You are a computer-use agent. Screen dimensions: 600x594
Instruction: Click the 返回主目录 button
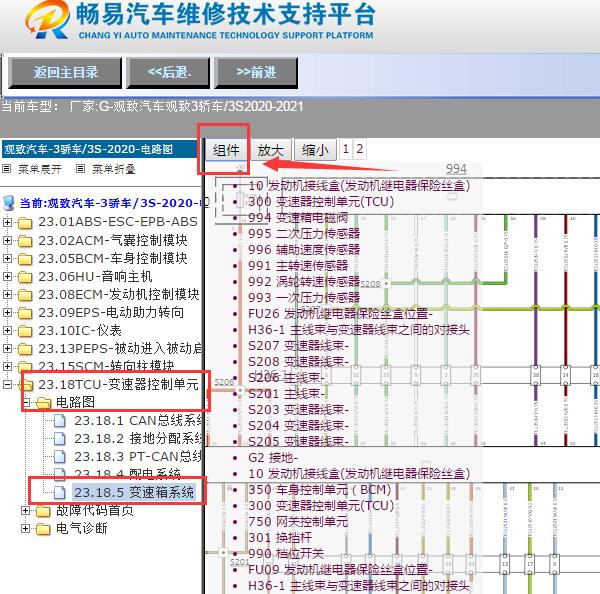click(65, 73)
